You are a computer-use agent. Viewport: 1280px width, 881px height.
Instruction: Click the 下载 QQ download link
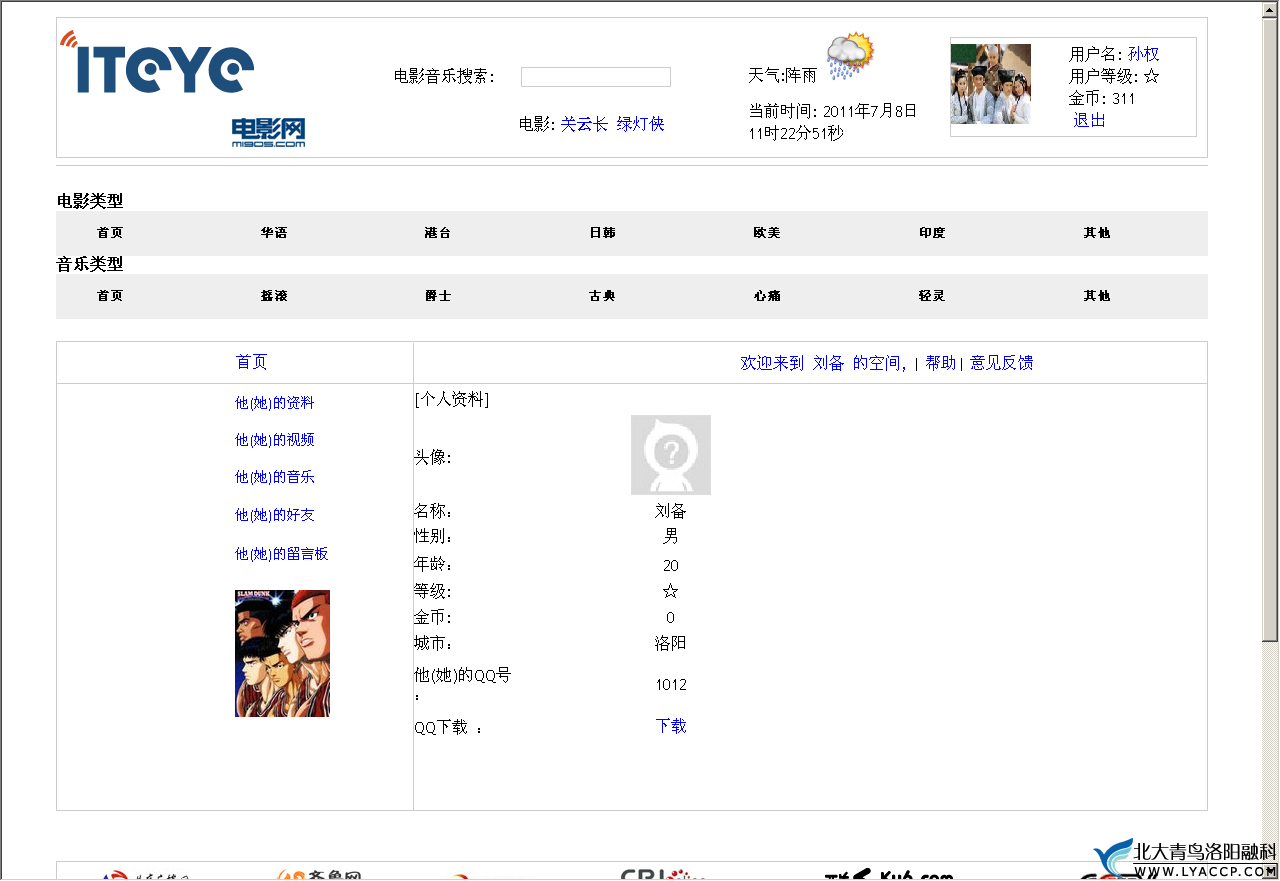point(671,726)
